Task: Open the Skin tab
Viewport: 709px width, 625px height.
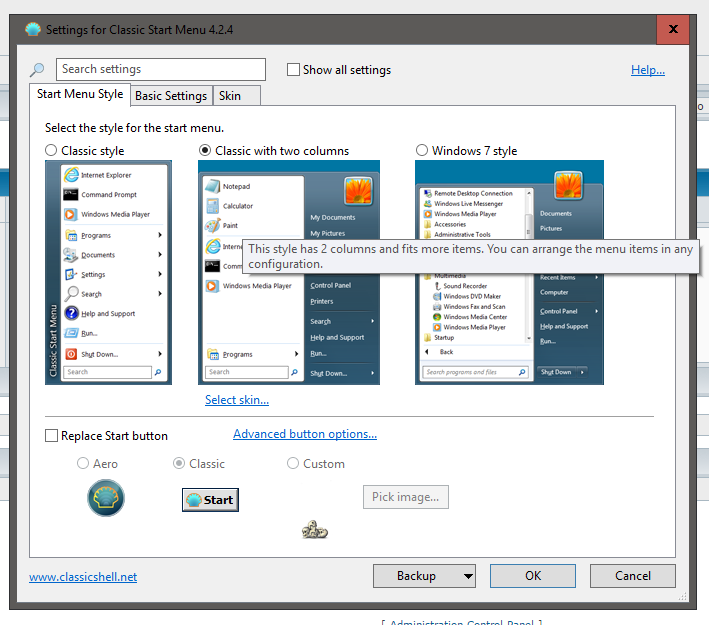Action: point(236,96)
